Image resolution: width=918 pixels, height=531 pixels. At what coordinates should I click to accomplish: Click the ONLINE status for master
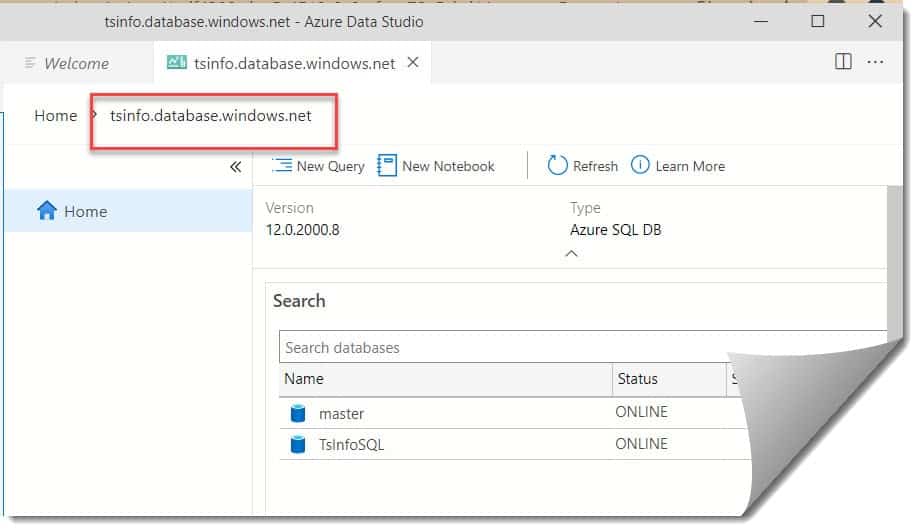[x=641, y=412]
